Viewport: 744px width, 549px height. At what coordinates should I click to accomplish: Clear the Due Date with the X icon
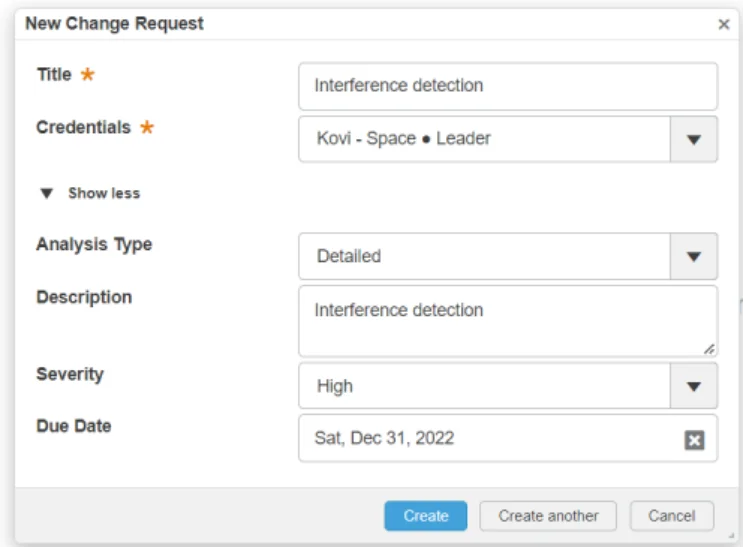(695, 440)
